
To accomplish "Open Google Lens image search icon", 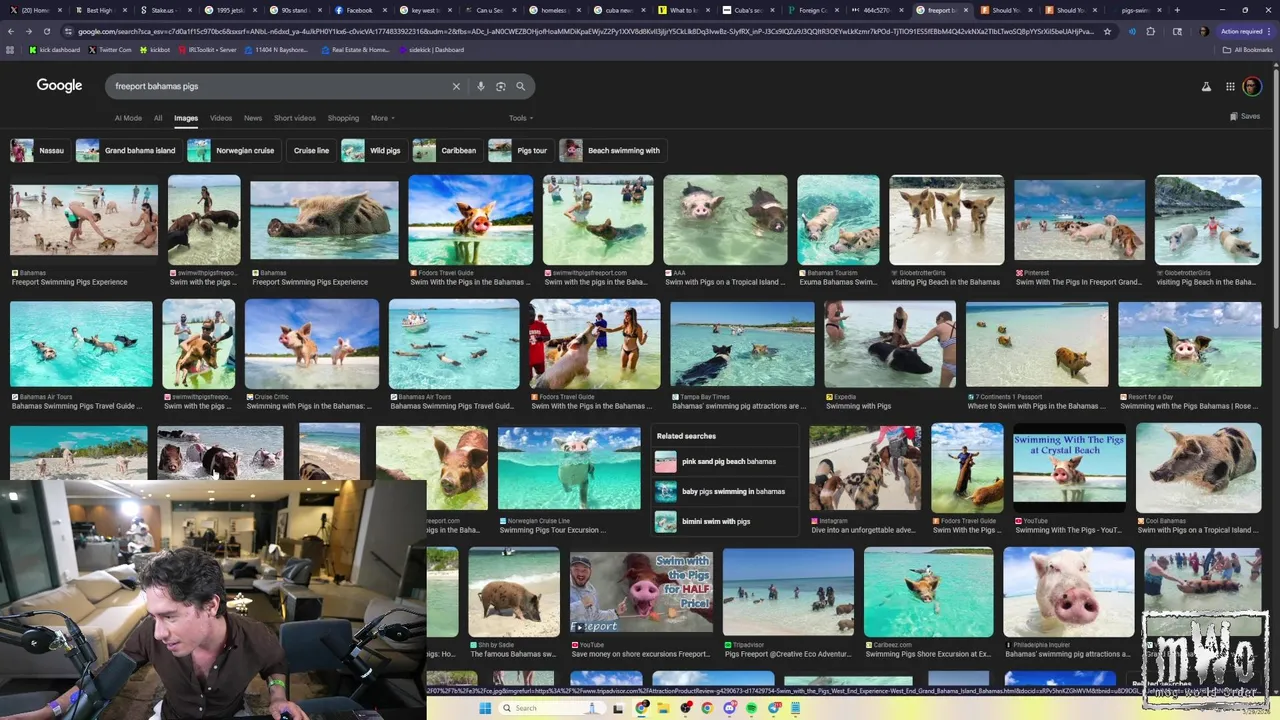I will coord(501,86).
